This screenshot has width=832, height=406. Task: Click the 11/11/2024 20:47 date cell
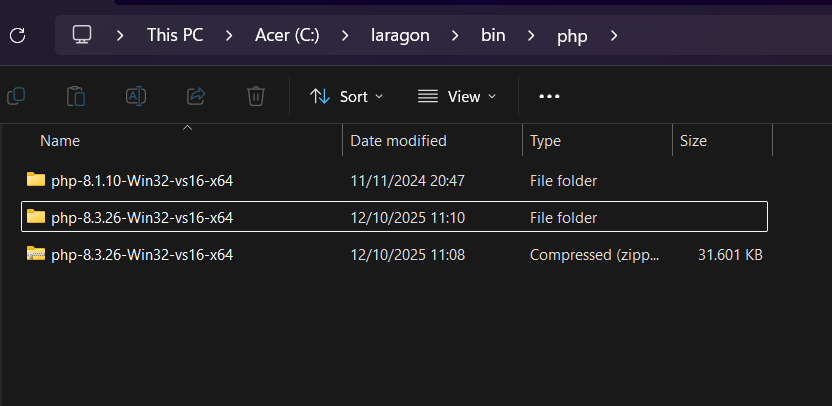point(408,181)
